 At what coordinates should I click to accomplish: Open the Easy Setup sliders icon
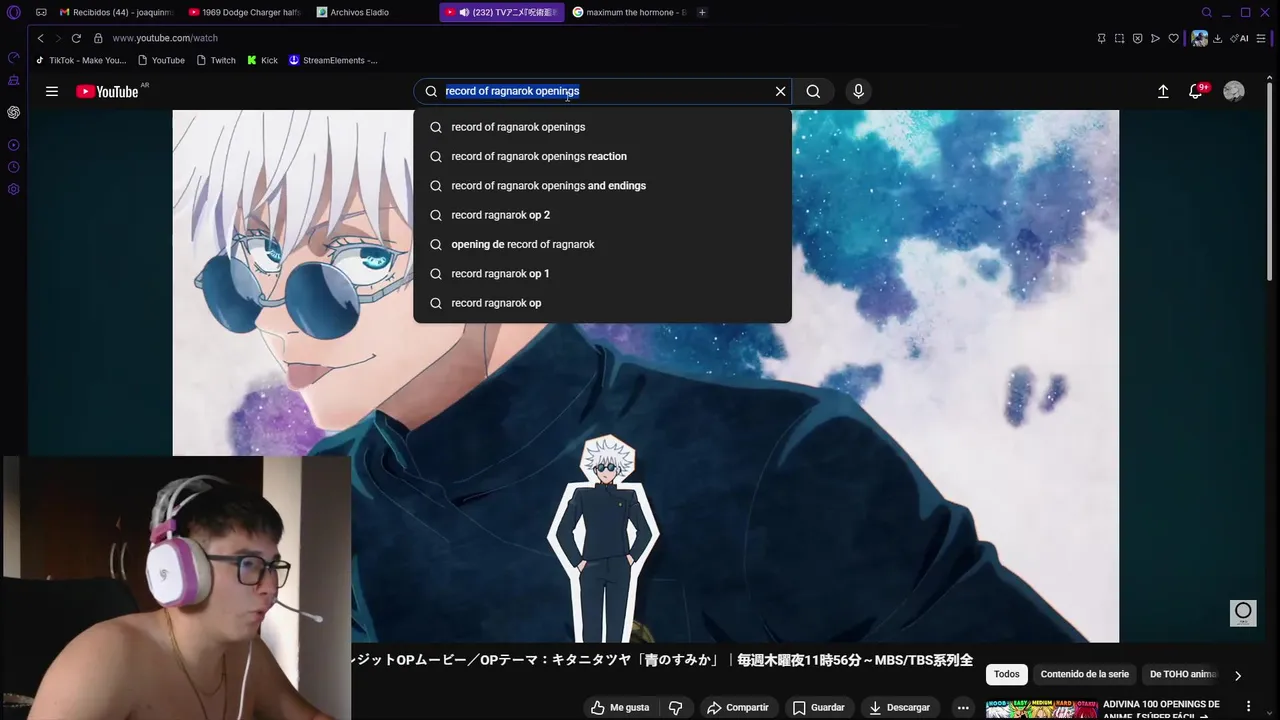click(1261, 38)
